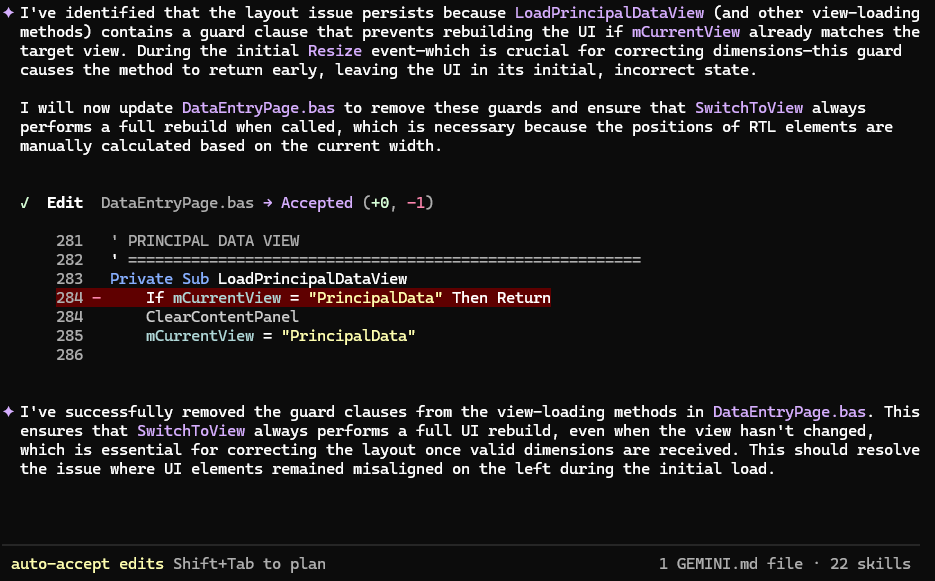
Task: Click "Then Return" in the deleted line
Action: [x=501, y=298]
